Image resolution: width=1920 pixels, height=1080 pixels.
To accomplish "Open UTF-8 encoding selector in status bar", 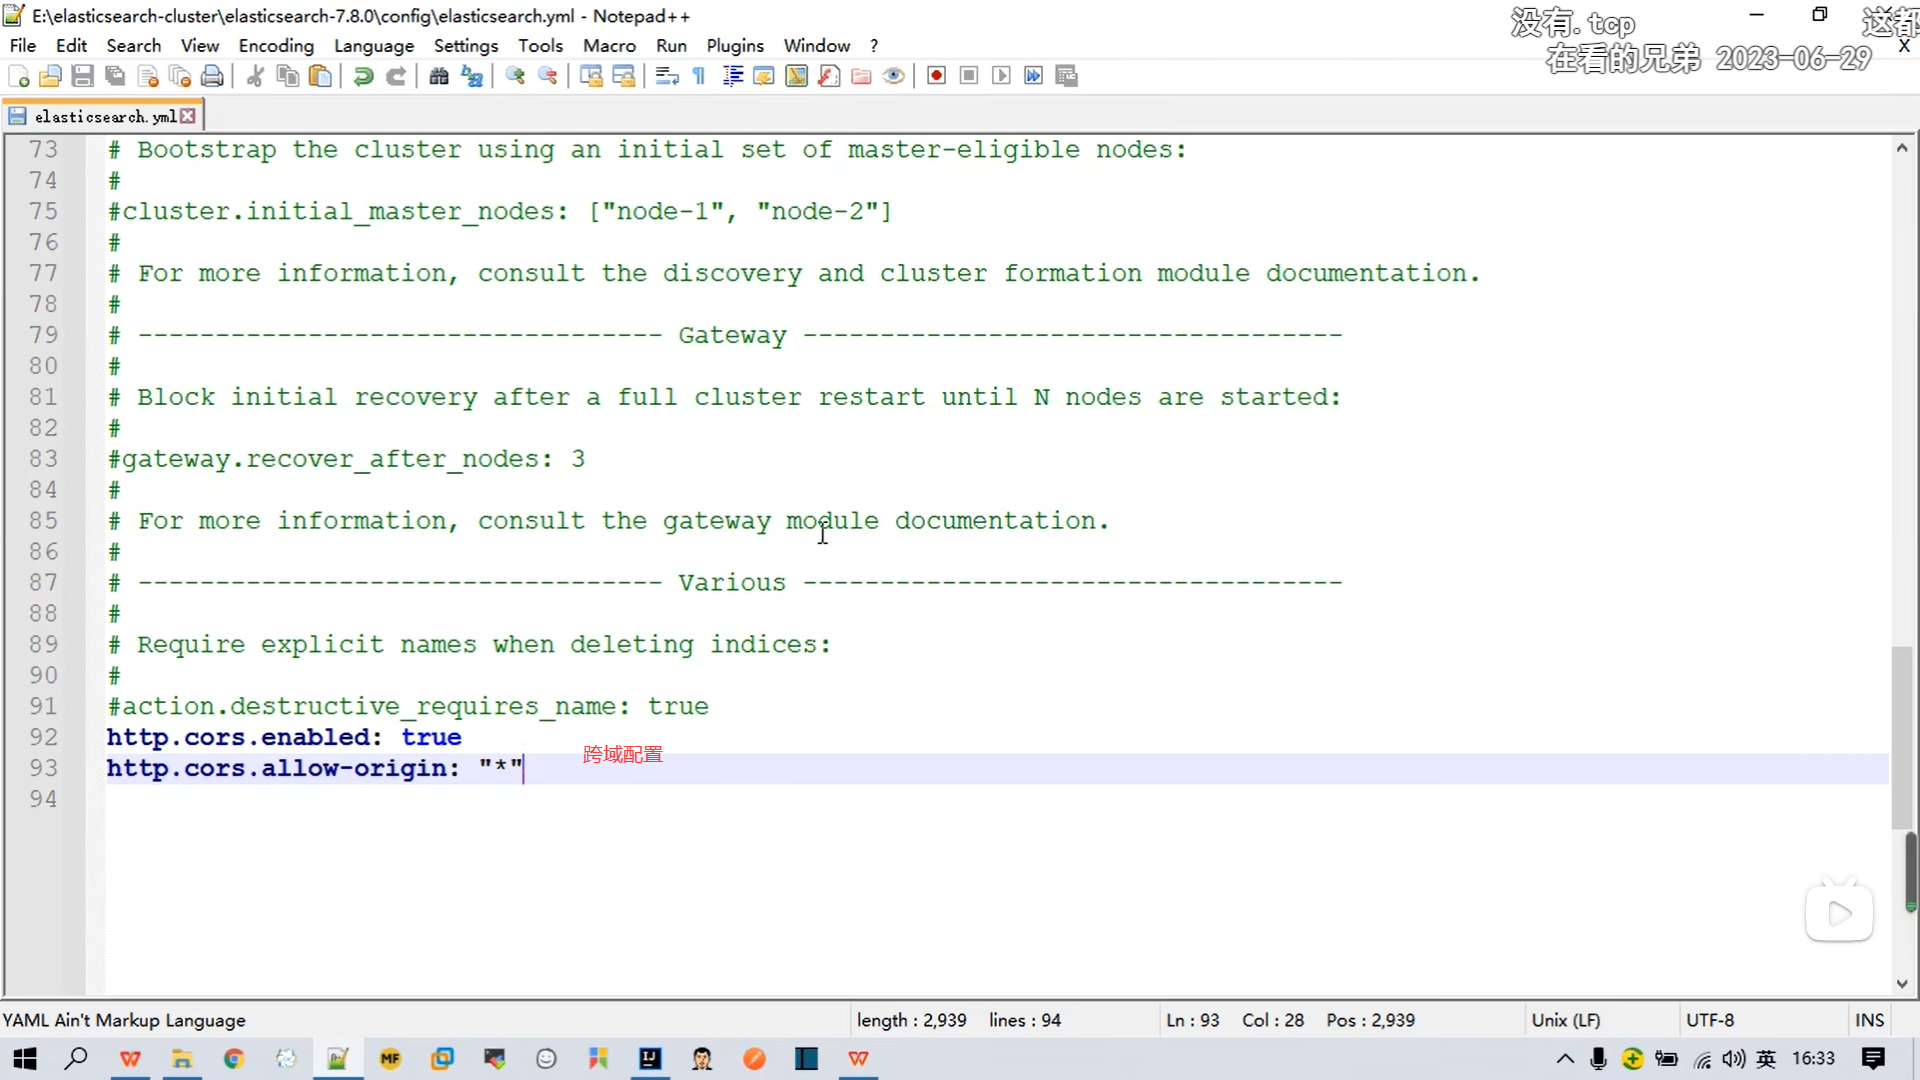I will point(1710,1020).
